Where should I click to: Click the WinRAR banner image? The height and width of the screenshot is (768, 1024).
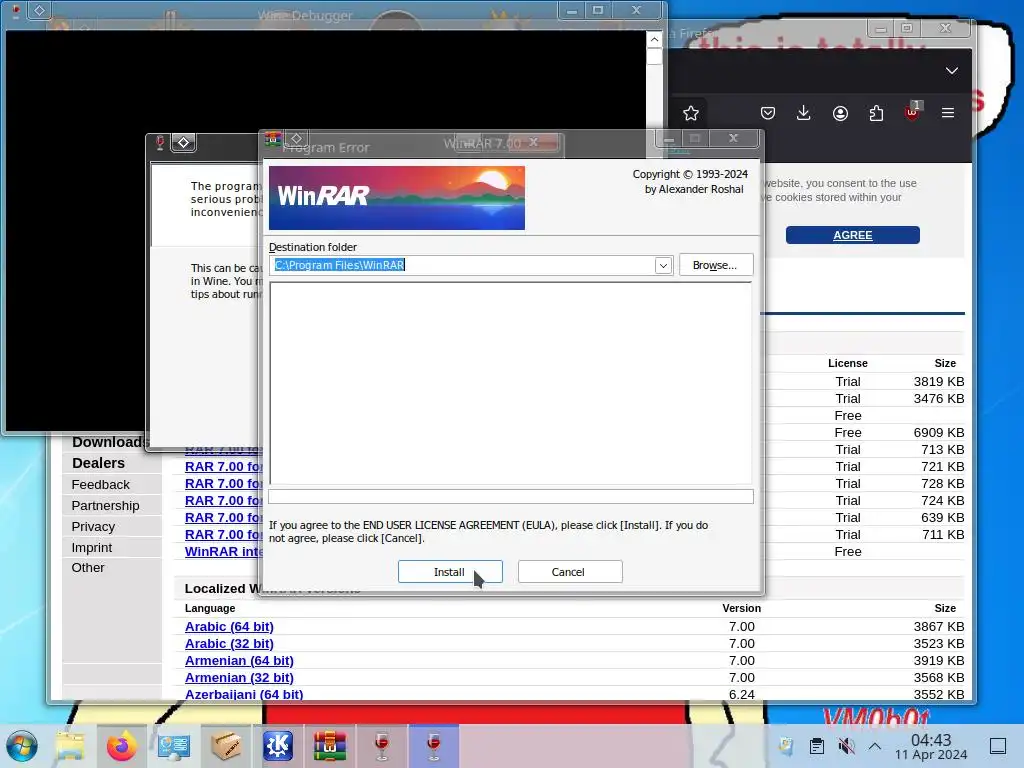tap(397, 198)
